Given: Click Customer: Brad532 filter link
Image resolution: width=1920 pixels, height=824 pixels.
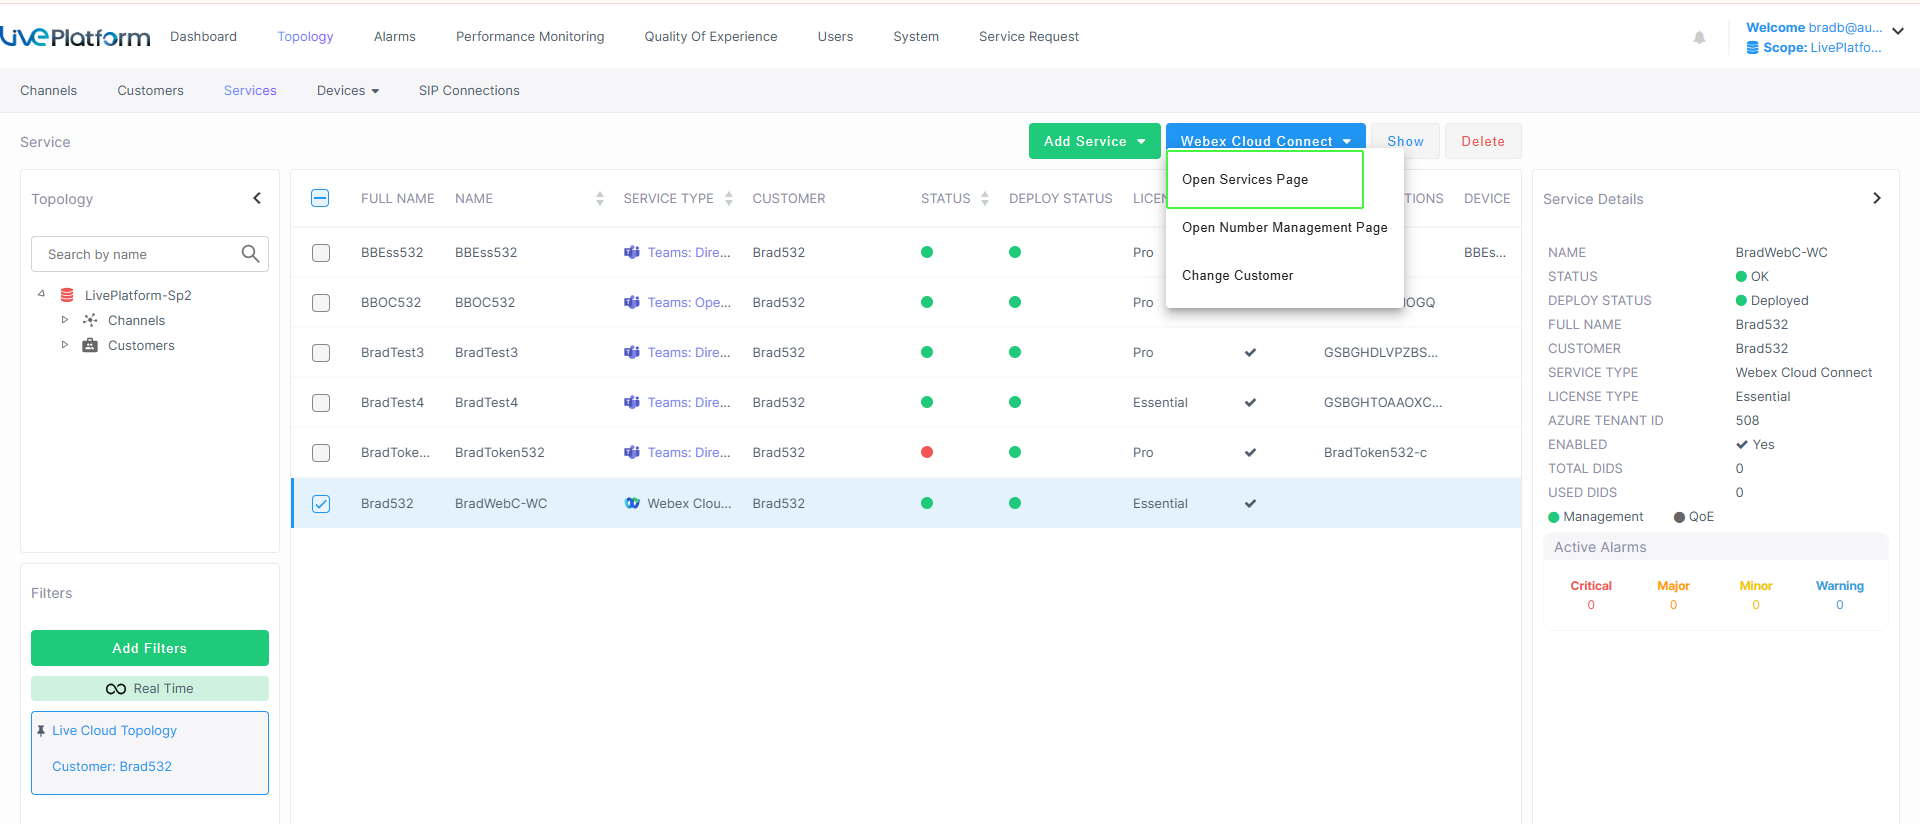Looking at the screenshot, I should pos(112,767).
